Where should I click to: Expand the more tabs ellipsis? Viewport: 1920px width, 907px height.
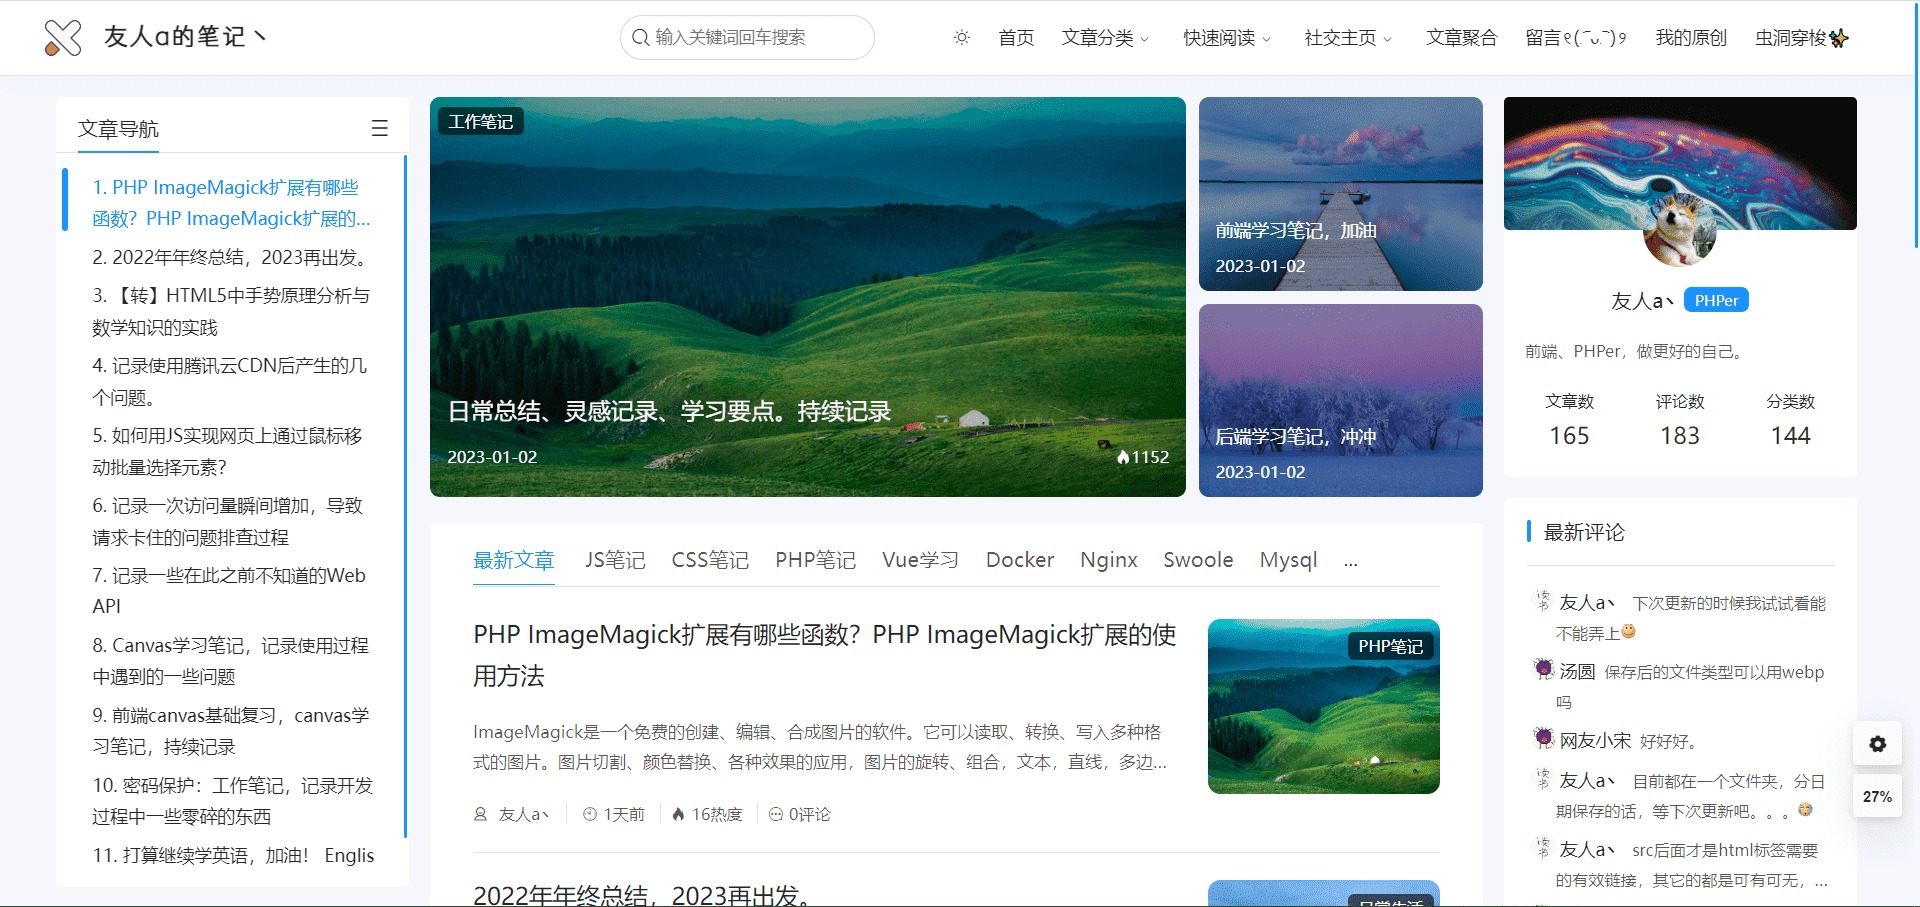click(x=1351, y=561)
